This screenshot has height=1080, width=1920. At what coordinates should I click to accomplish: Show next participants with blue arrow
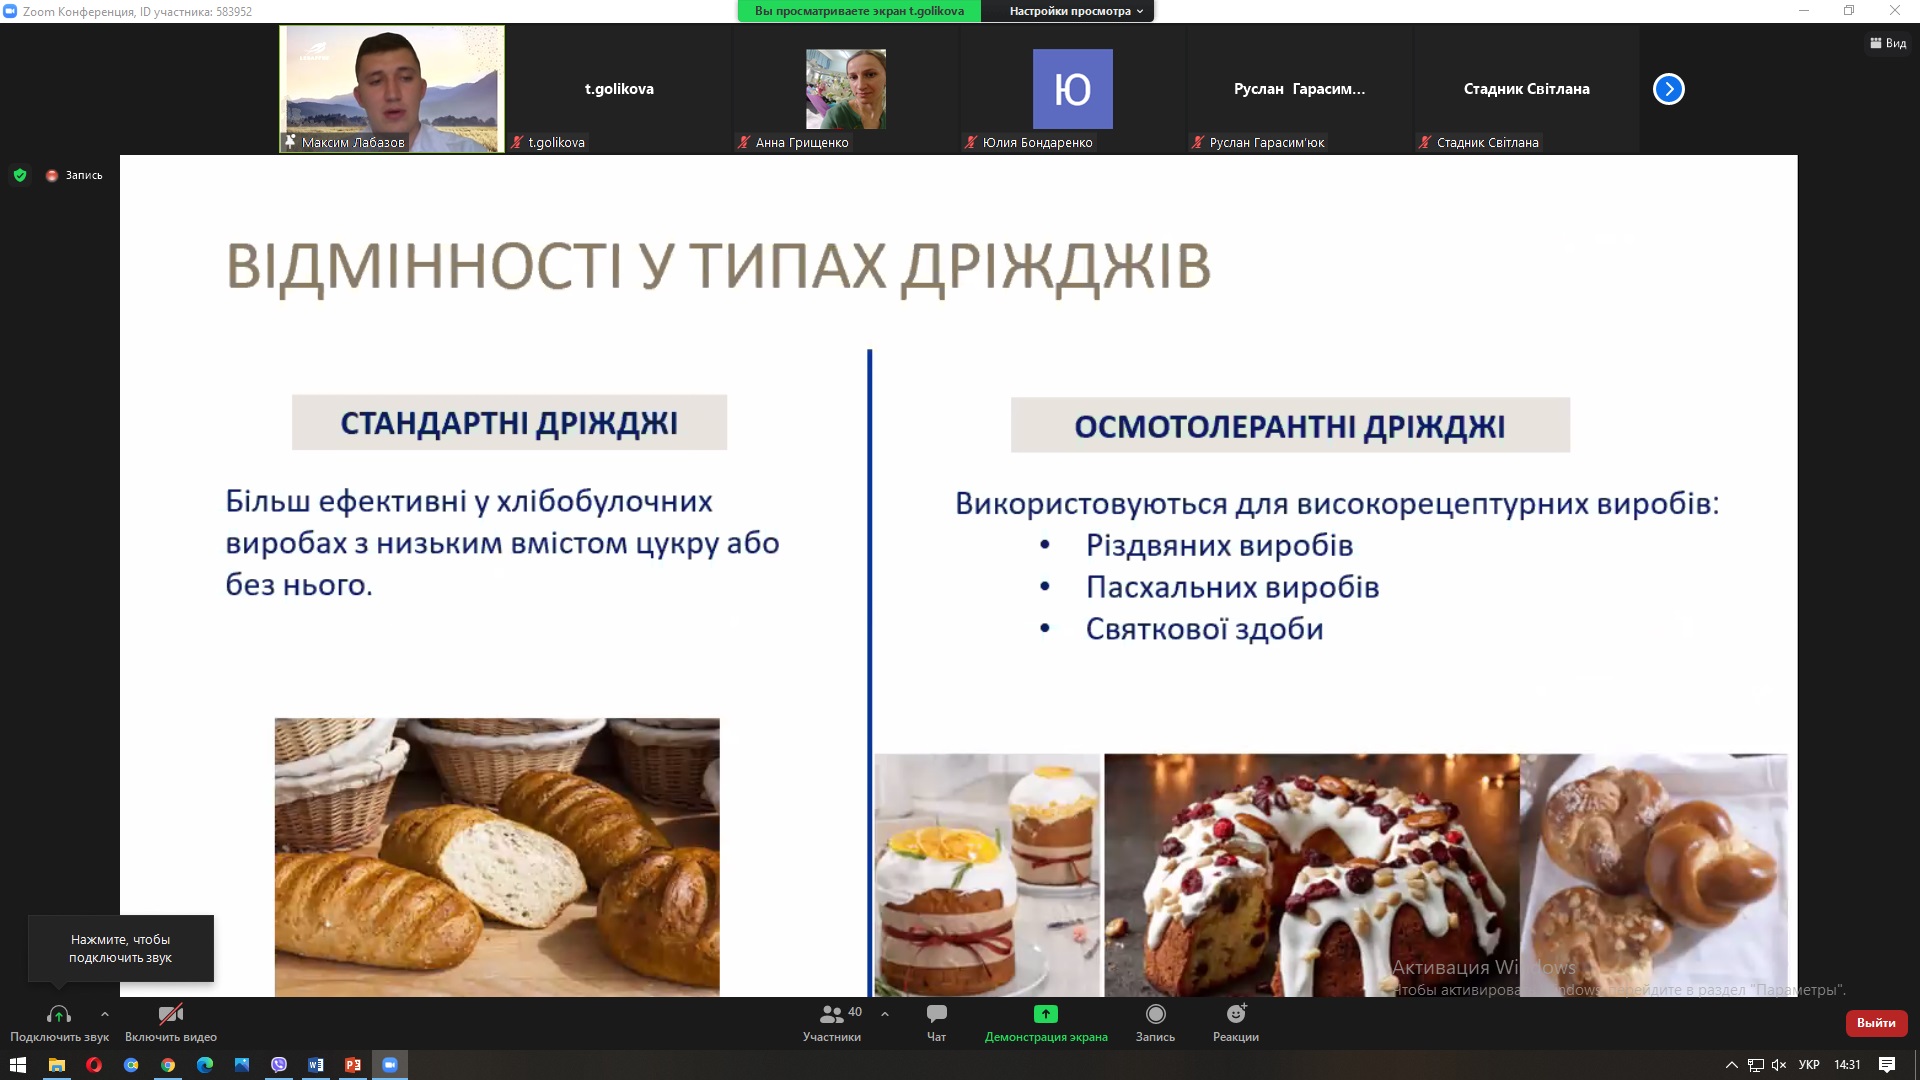point(1668,89)
